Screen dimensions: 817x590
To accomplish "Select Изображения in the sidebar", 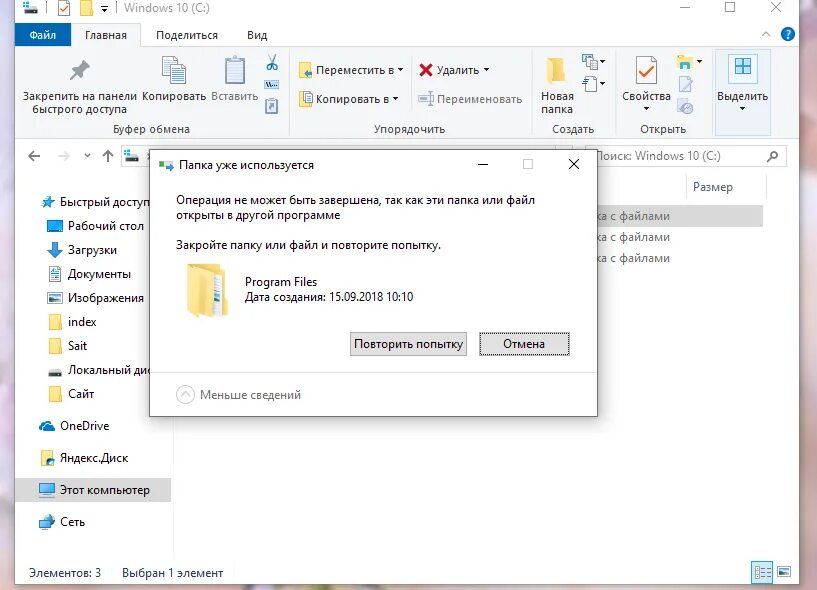I will [95, 298].
